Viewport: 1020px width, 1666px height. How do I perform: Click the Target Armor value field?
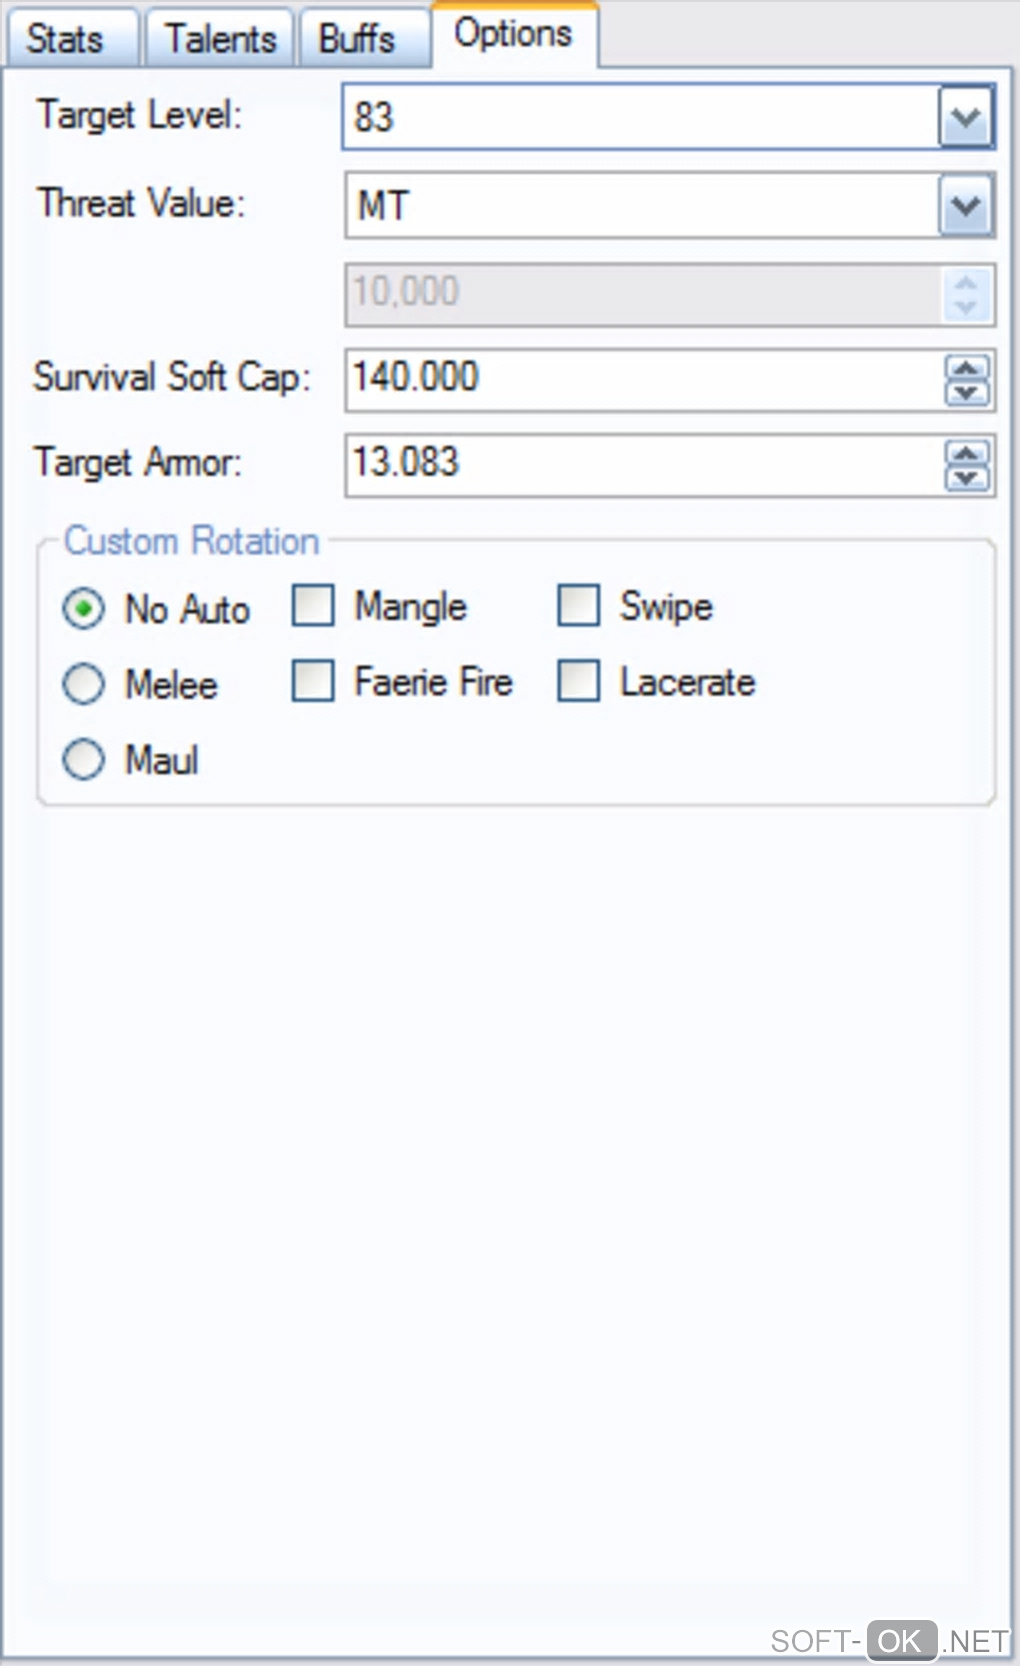[x=640, y=464]
